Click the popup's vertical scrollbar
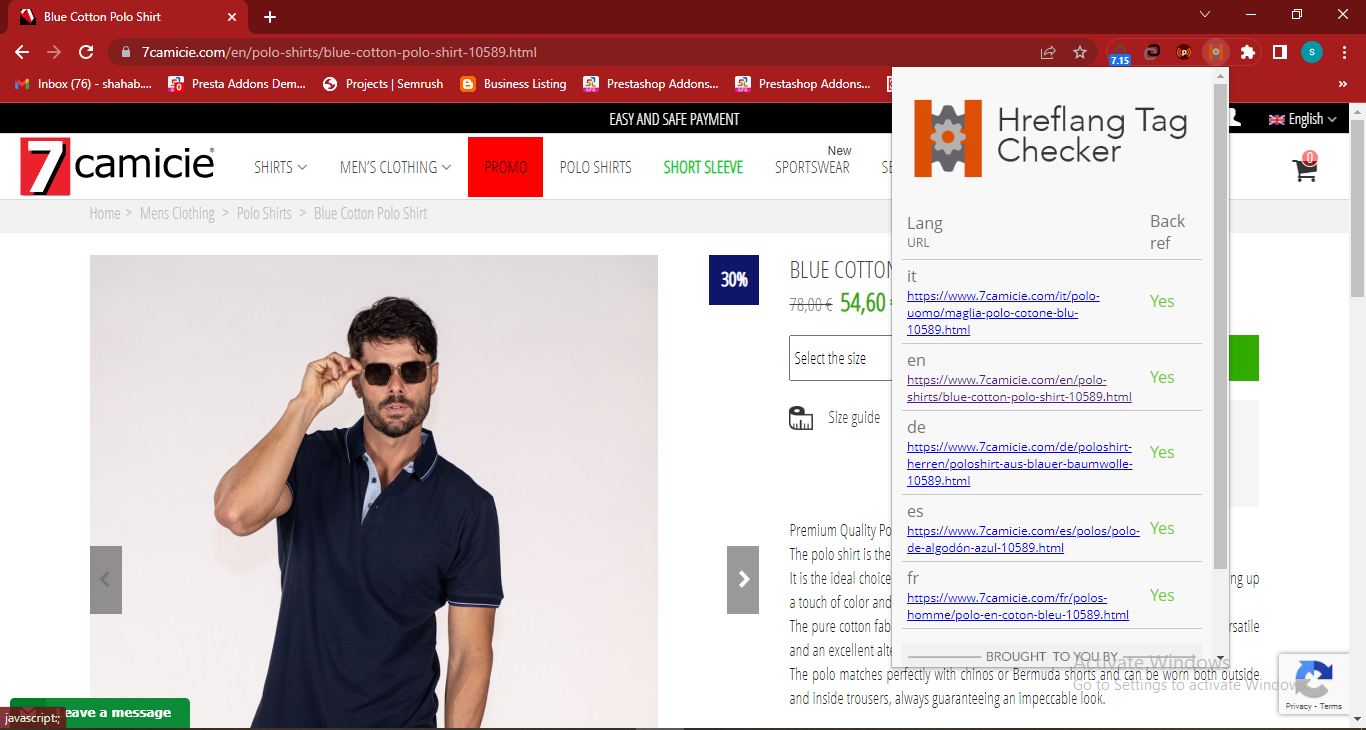 1220,326
